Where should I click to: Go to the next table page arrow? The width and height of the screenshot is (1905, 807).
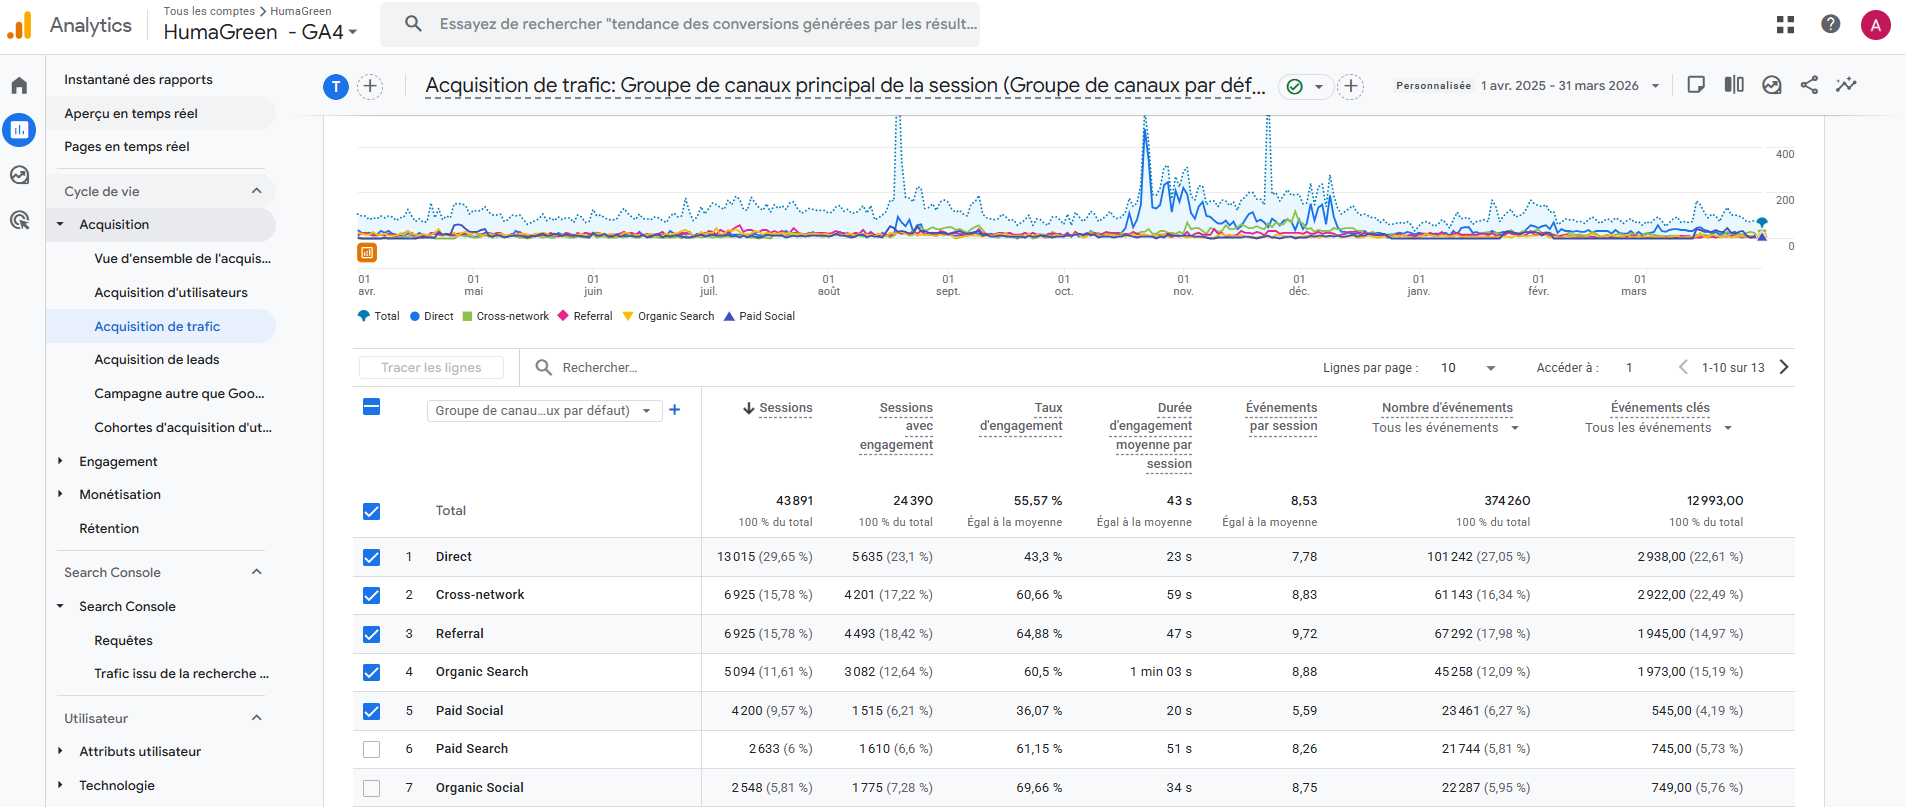(x=1784, y=367)
